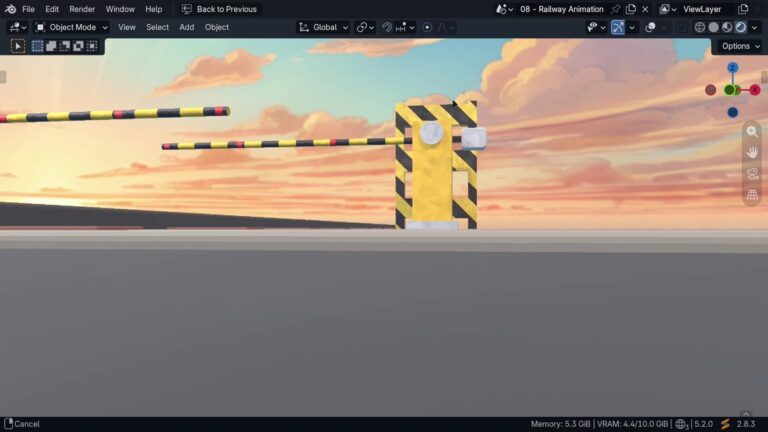
Task: Click the Back to Previous button
Action: 219,9
